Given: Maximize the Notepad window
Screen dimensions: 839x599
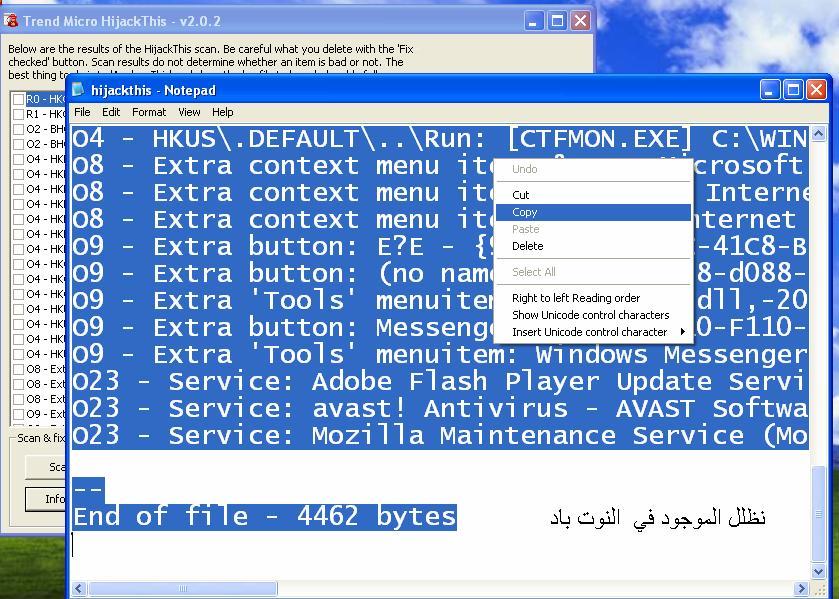Looking at the screenshot, I should (793, 90).
